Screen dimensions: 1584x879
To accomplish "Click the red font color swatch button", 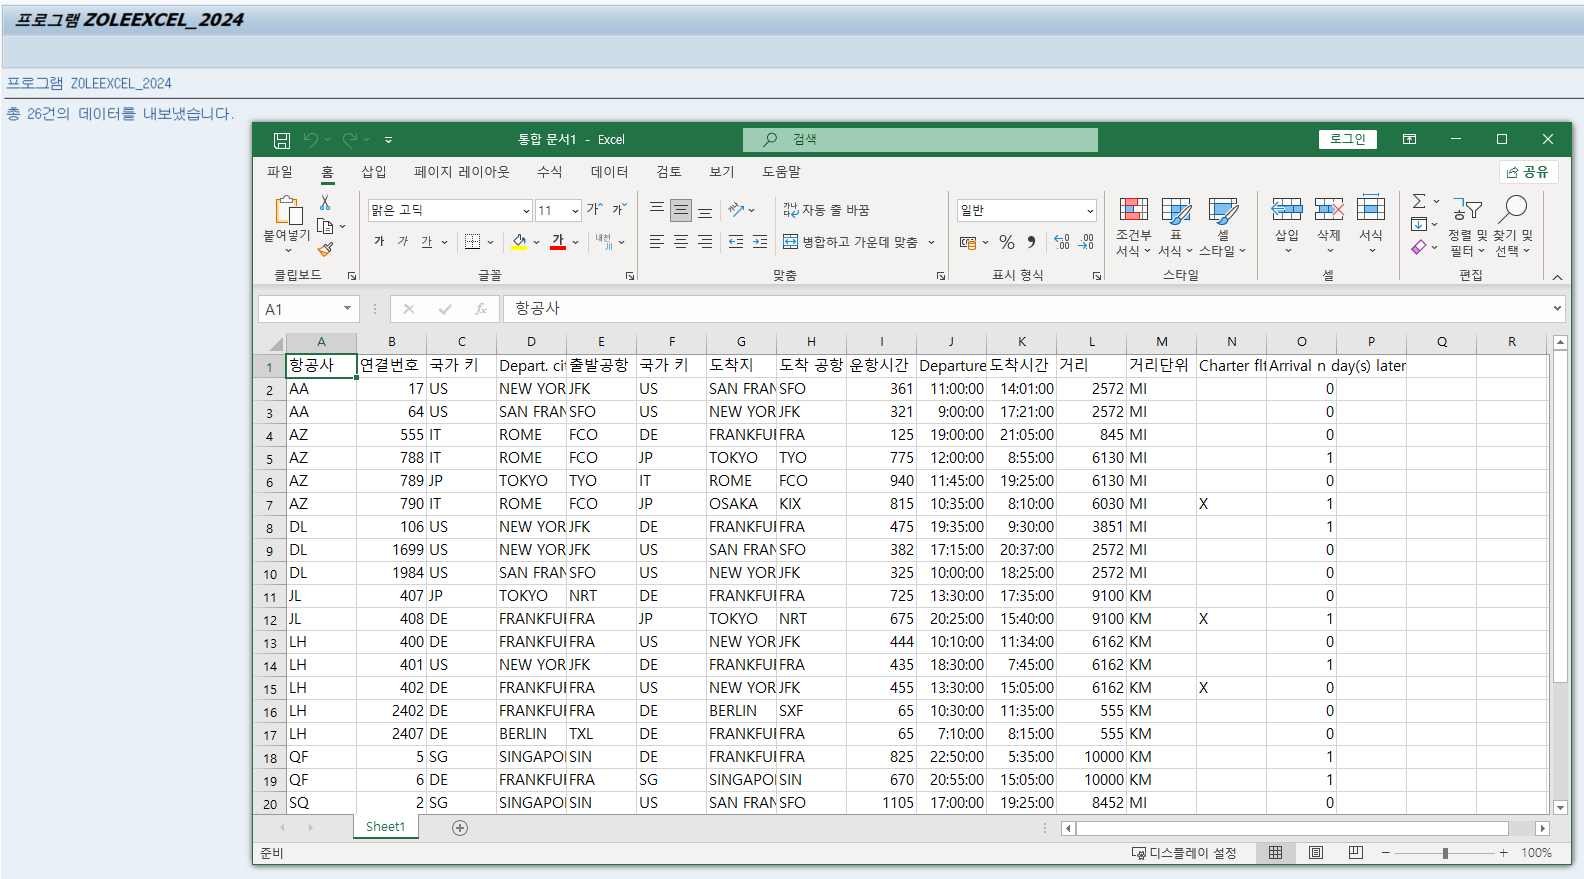I will coord(558,241).
